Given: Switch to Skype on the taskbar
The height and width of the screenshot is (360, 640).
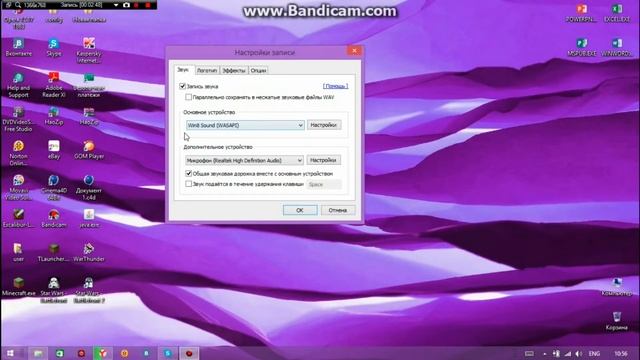Looking at the screenshot, I should tap(168, 353).
